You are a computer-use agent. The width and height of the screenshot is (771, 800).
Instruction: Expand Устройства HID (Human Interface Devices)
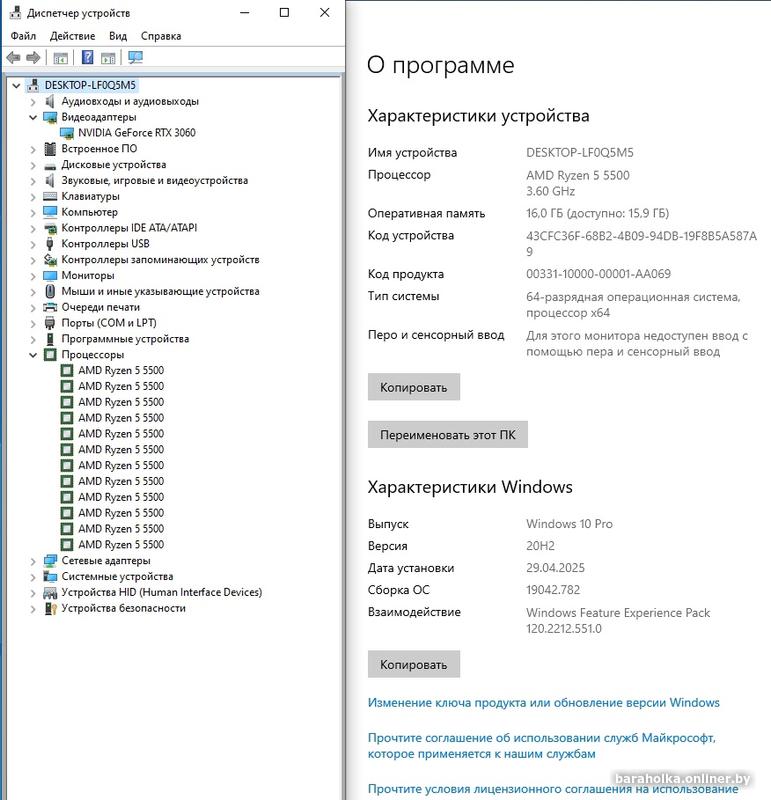point(33,592)
